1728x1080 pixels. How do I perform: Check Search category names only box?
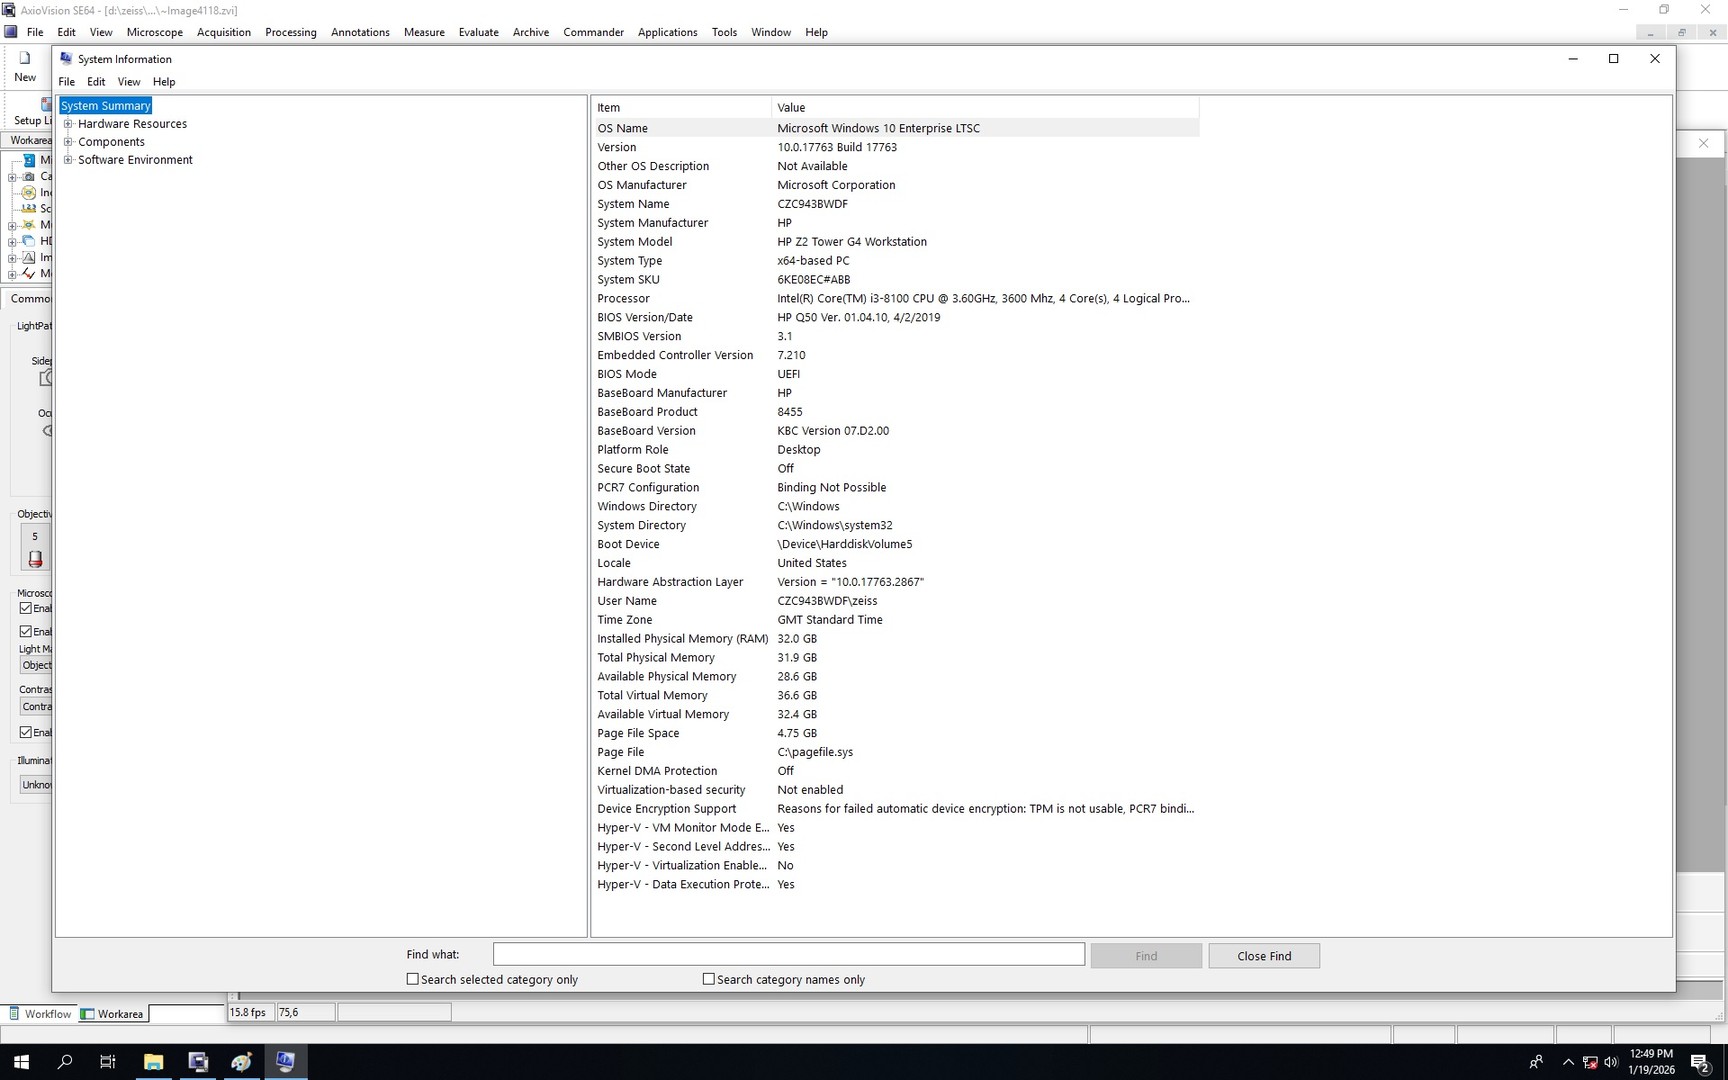point(709,979)
